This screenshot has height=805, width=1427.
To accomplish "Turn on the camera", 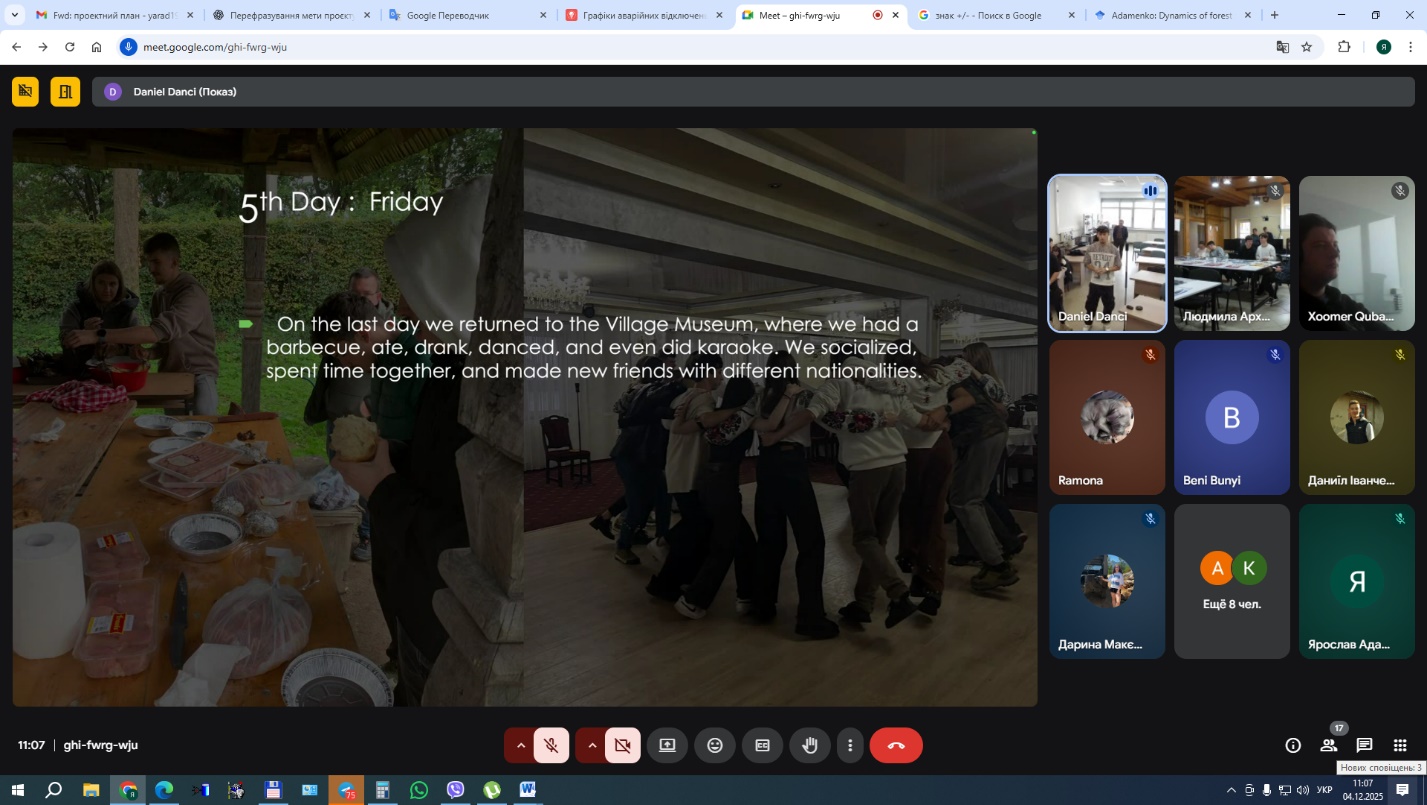I will click(622, 745).
